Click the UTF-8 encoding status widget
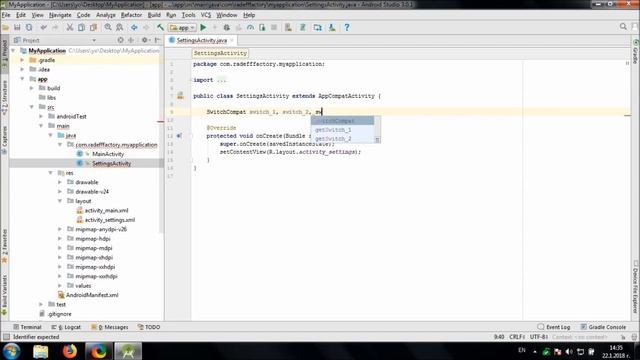 pos(538,337)
